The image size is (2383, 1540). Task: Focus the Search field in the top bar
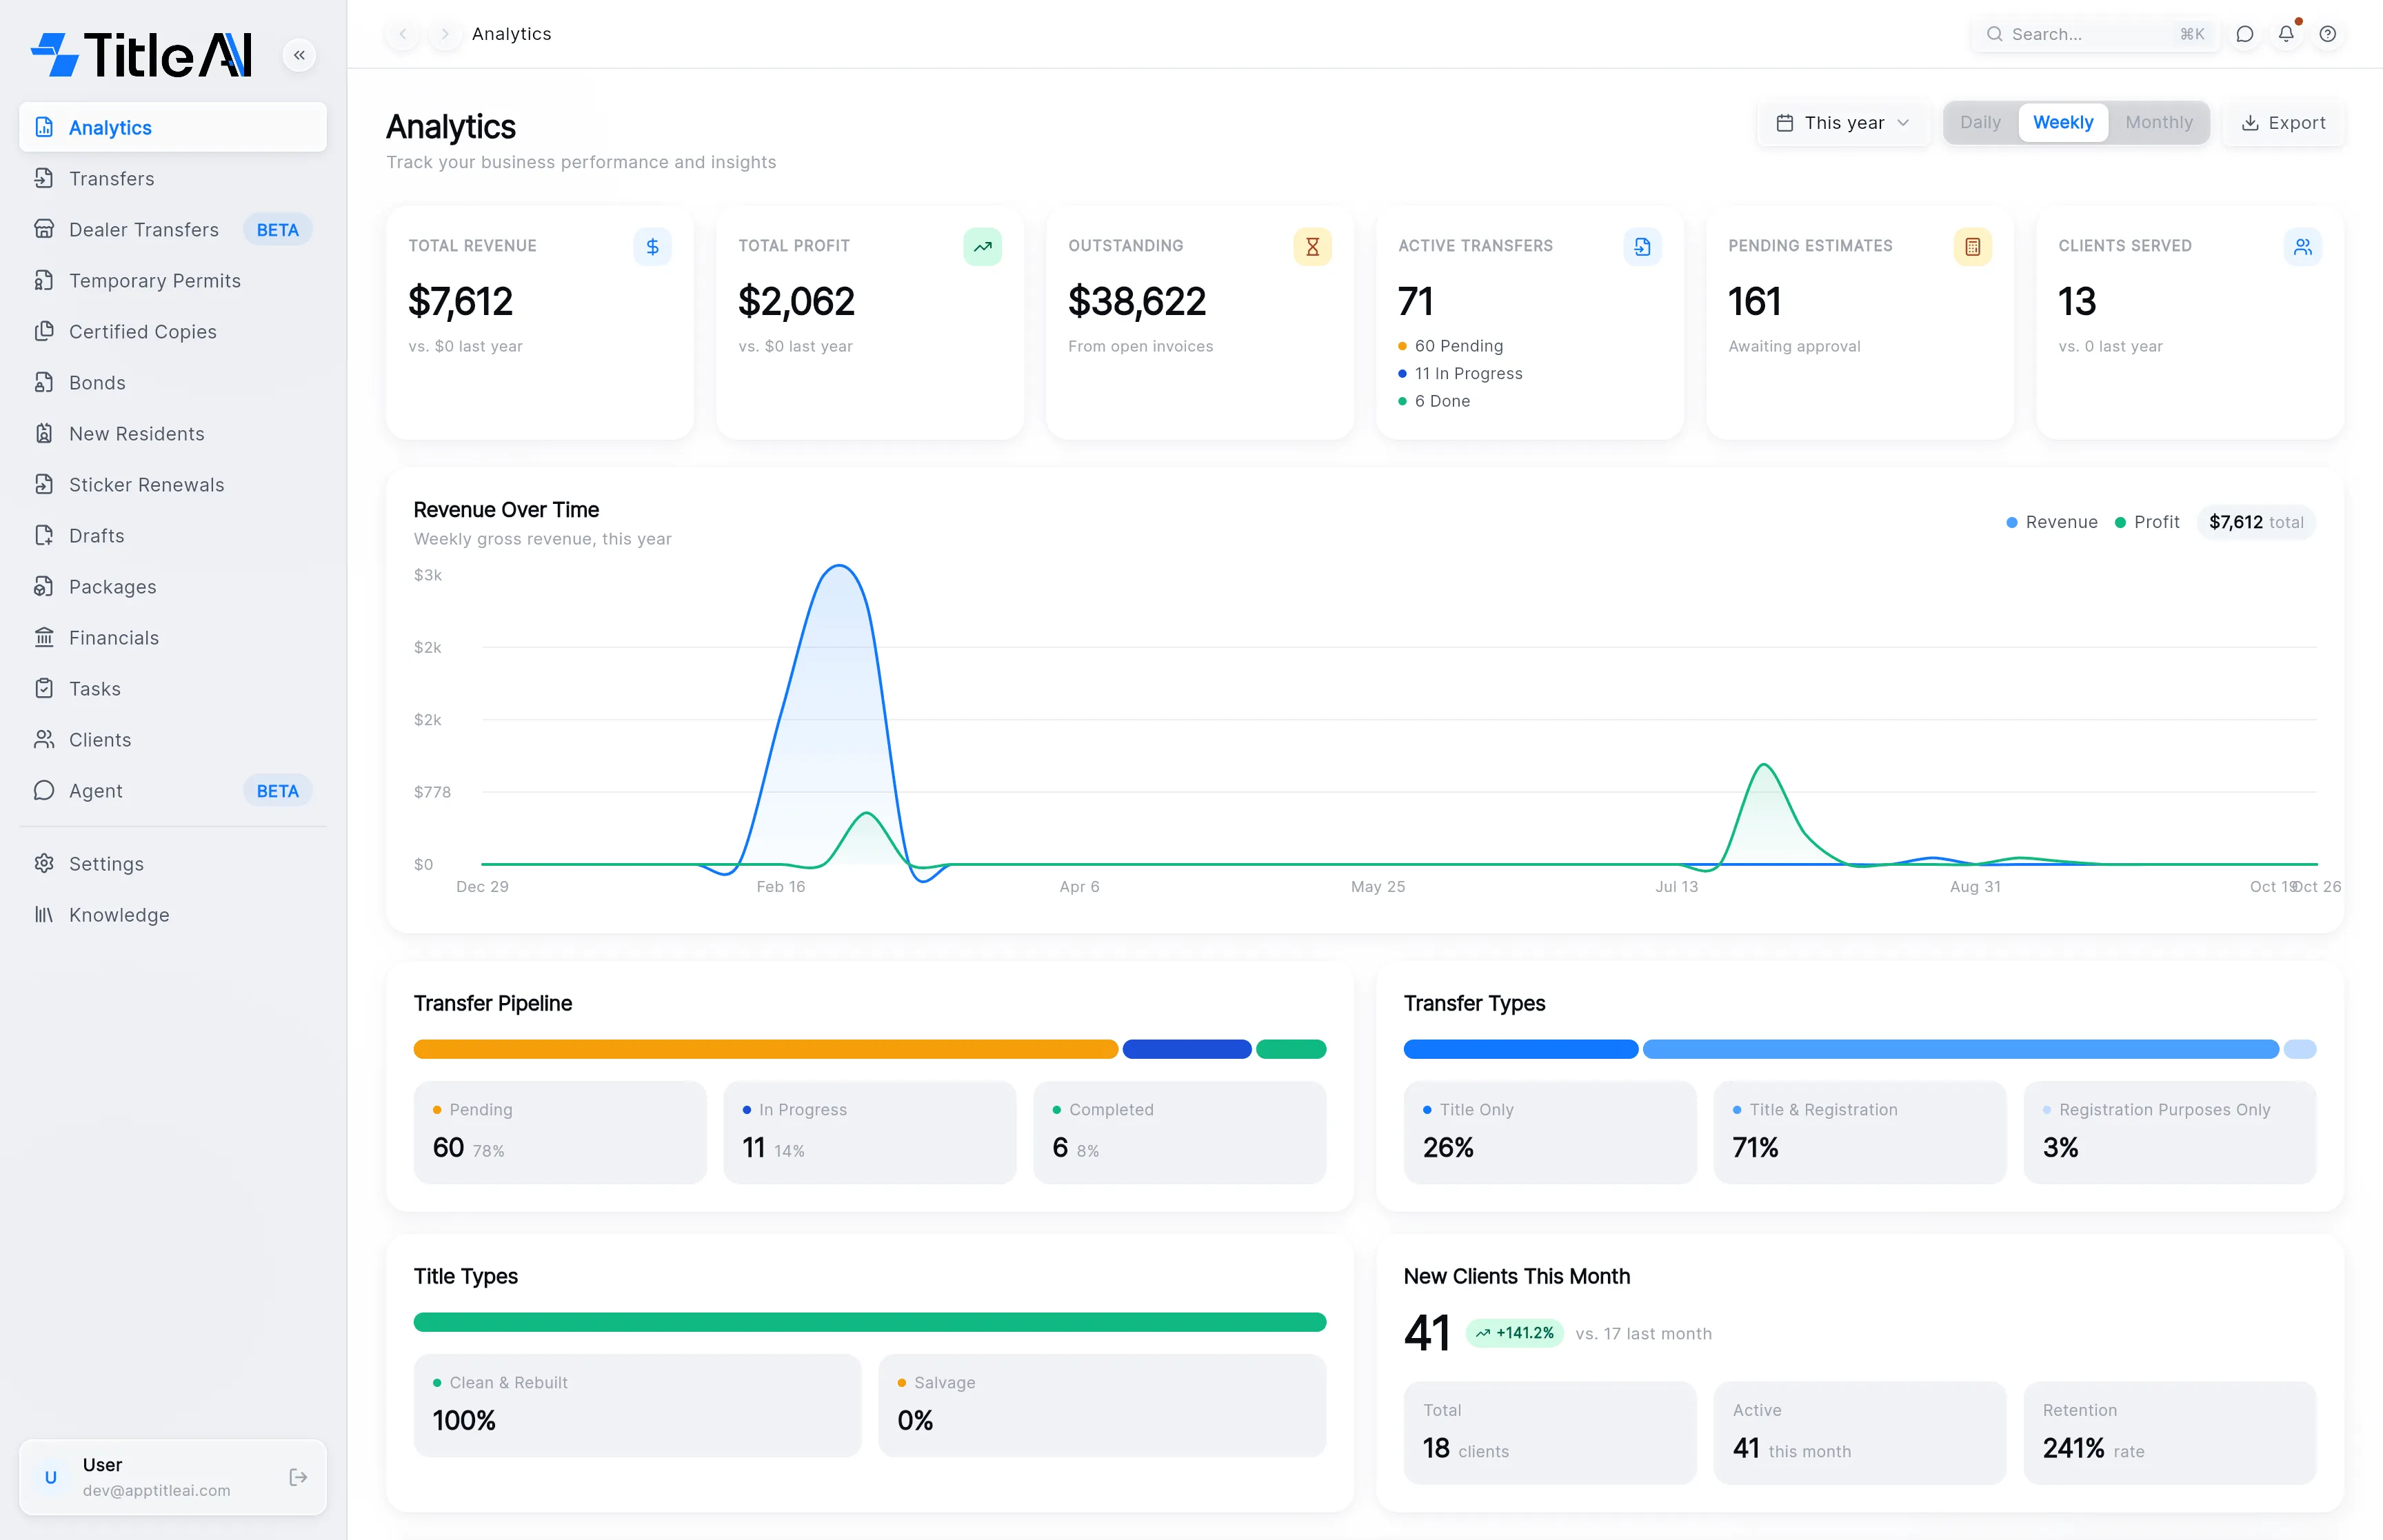click(x=2096, y=34)
